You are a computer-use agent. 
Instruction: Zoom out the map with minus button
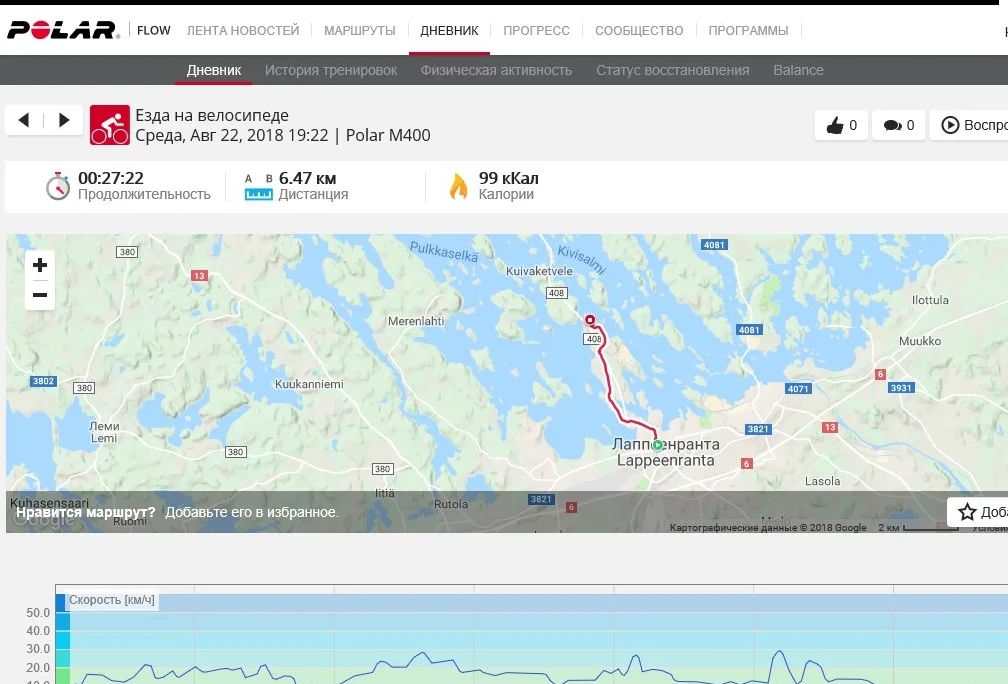tap(40, 295)
